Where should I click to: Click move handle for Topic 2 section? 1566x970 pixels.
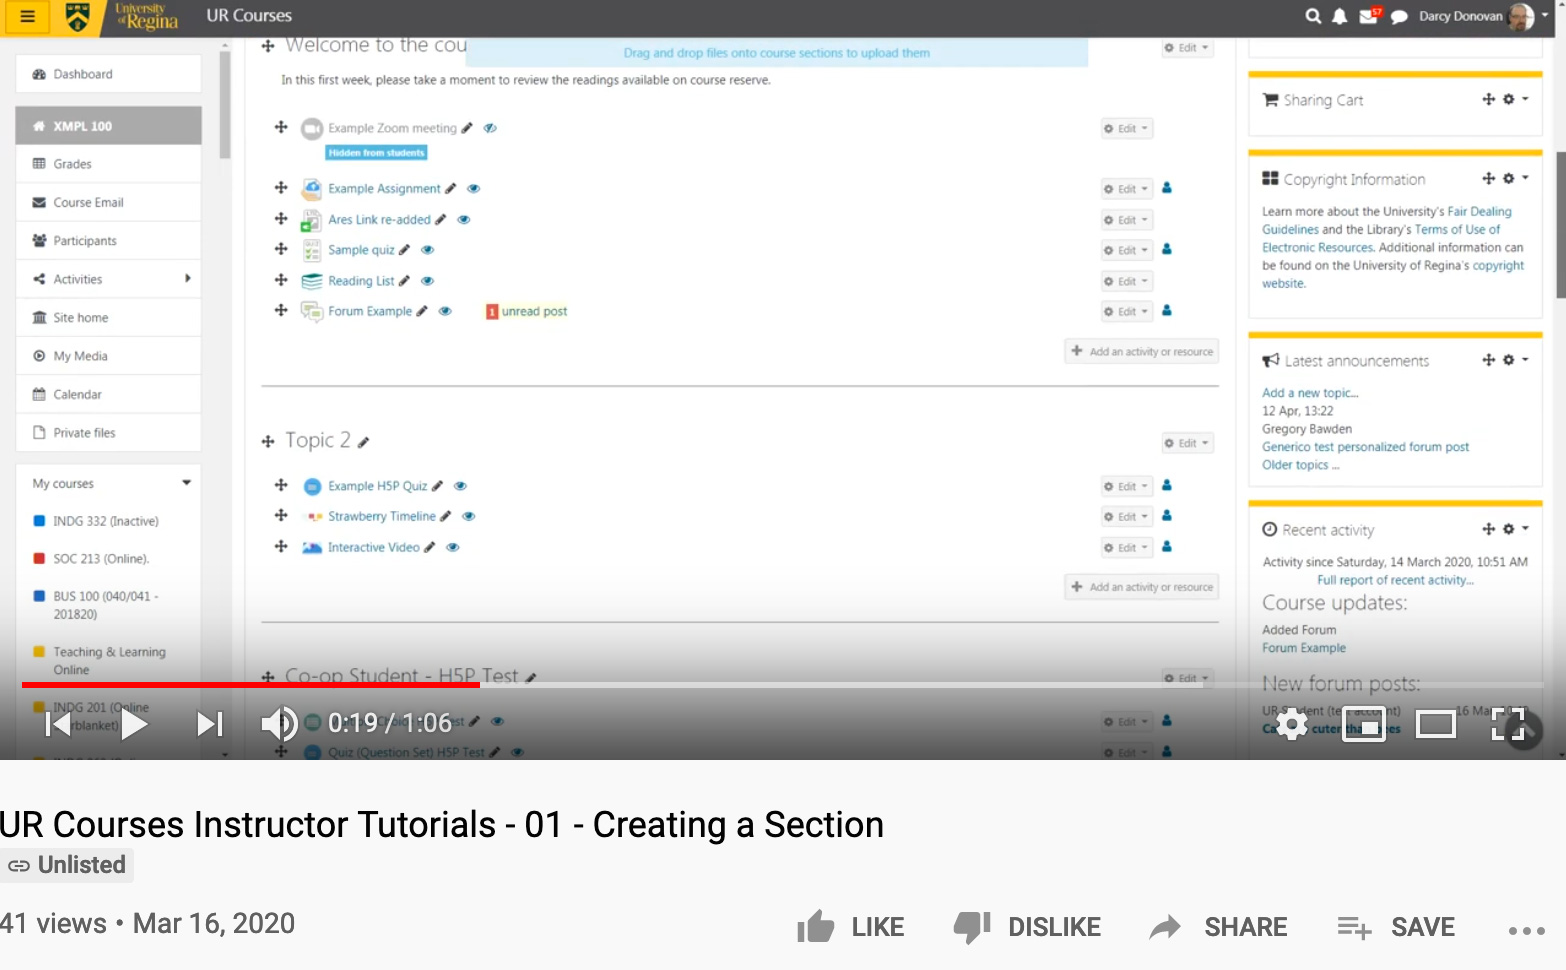[x=268, y=441]
